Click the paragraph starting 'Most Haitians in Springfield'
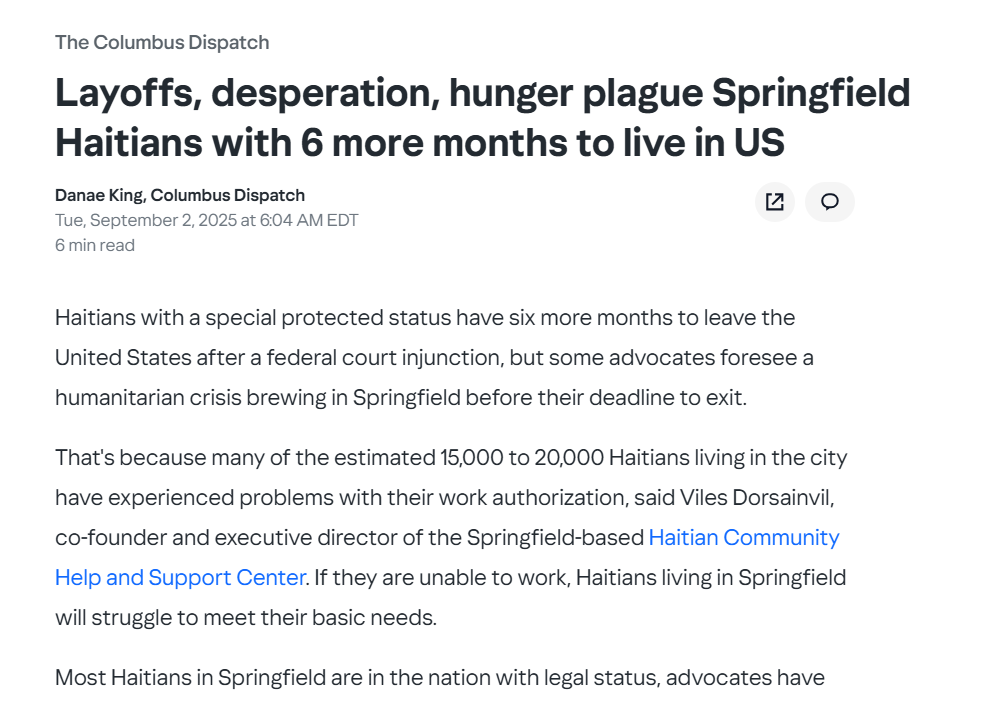This screenshot has height=707, width=1002. pos(440,678)
